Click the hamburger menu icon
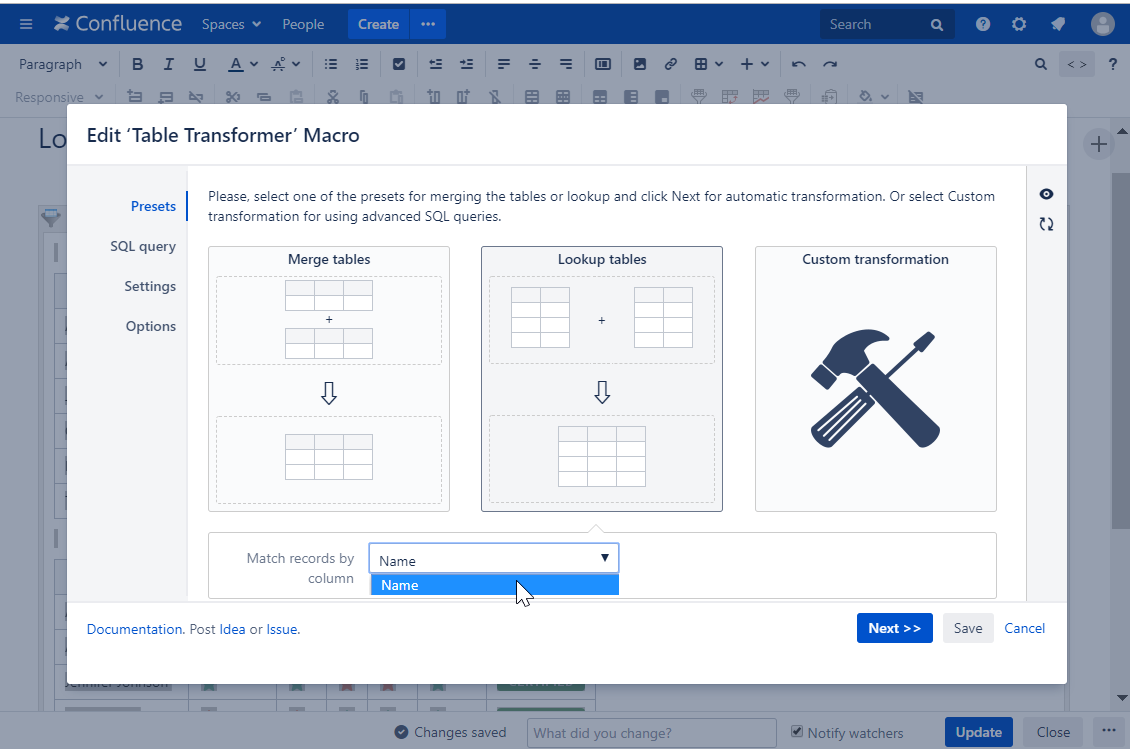The height and width of the screenshot is (749, 1130). pyautogui.click(x=26, y=24)
